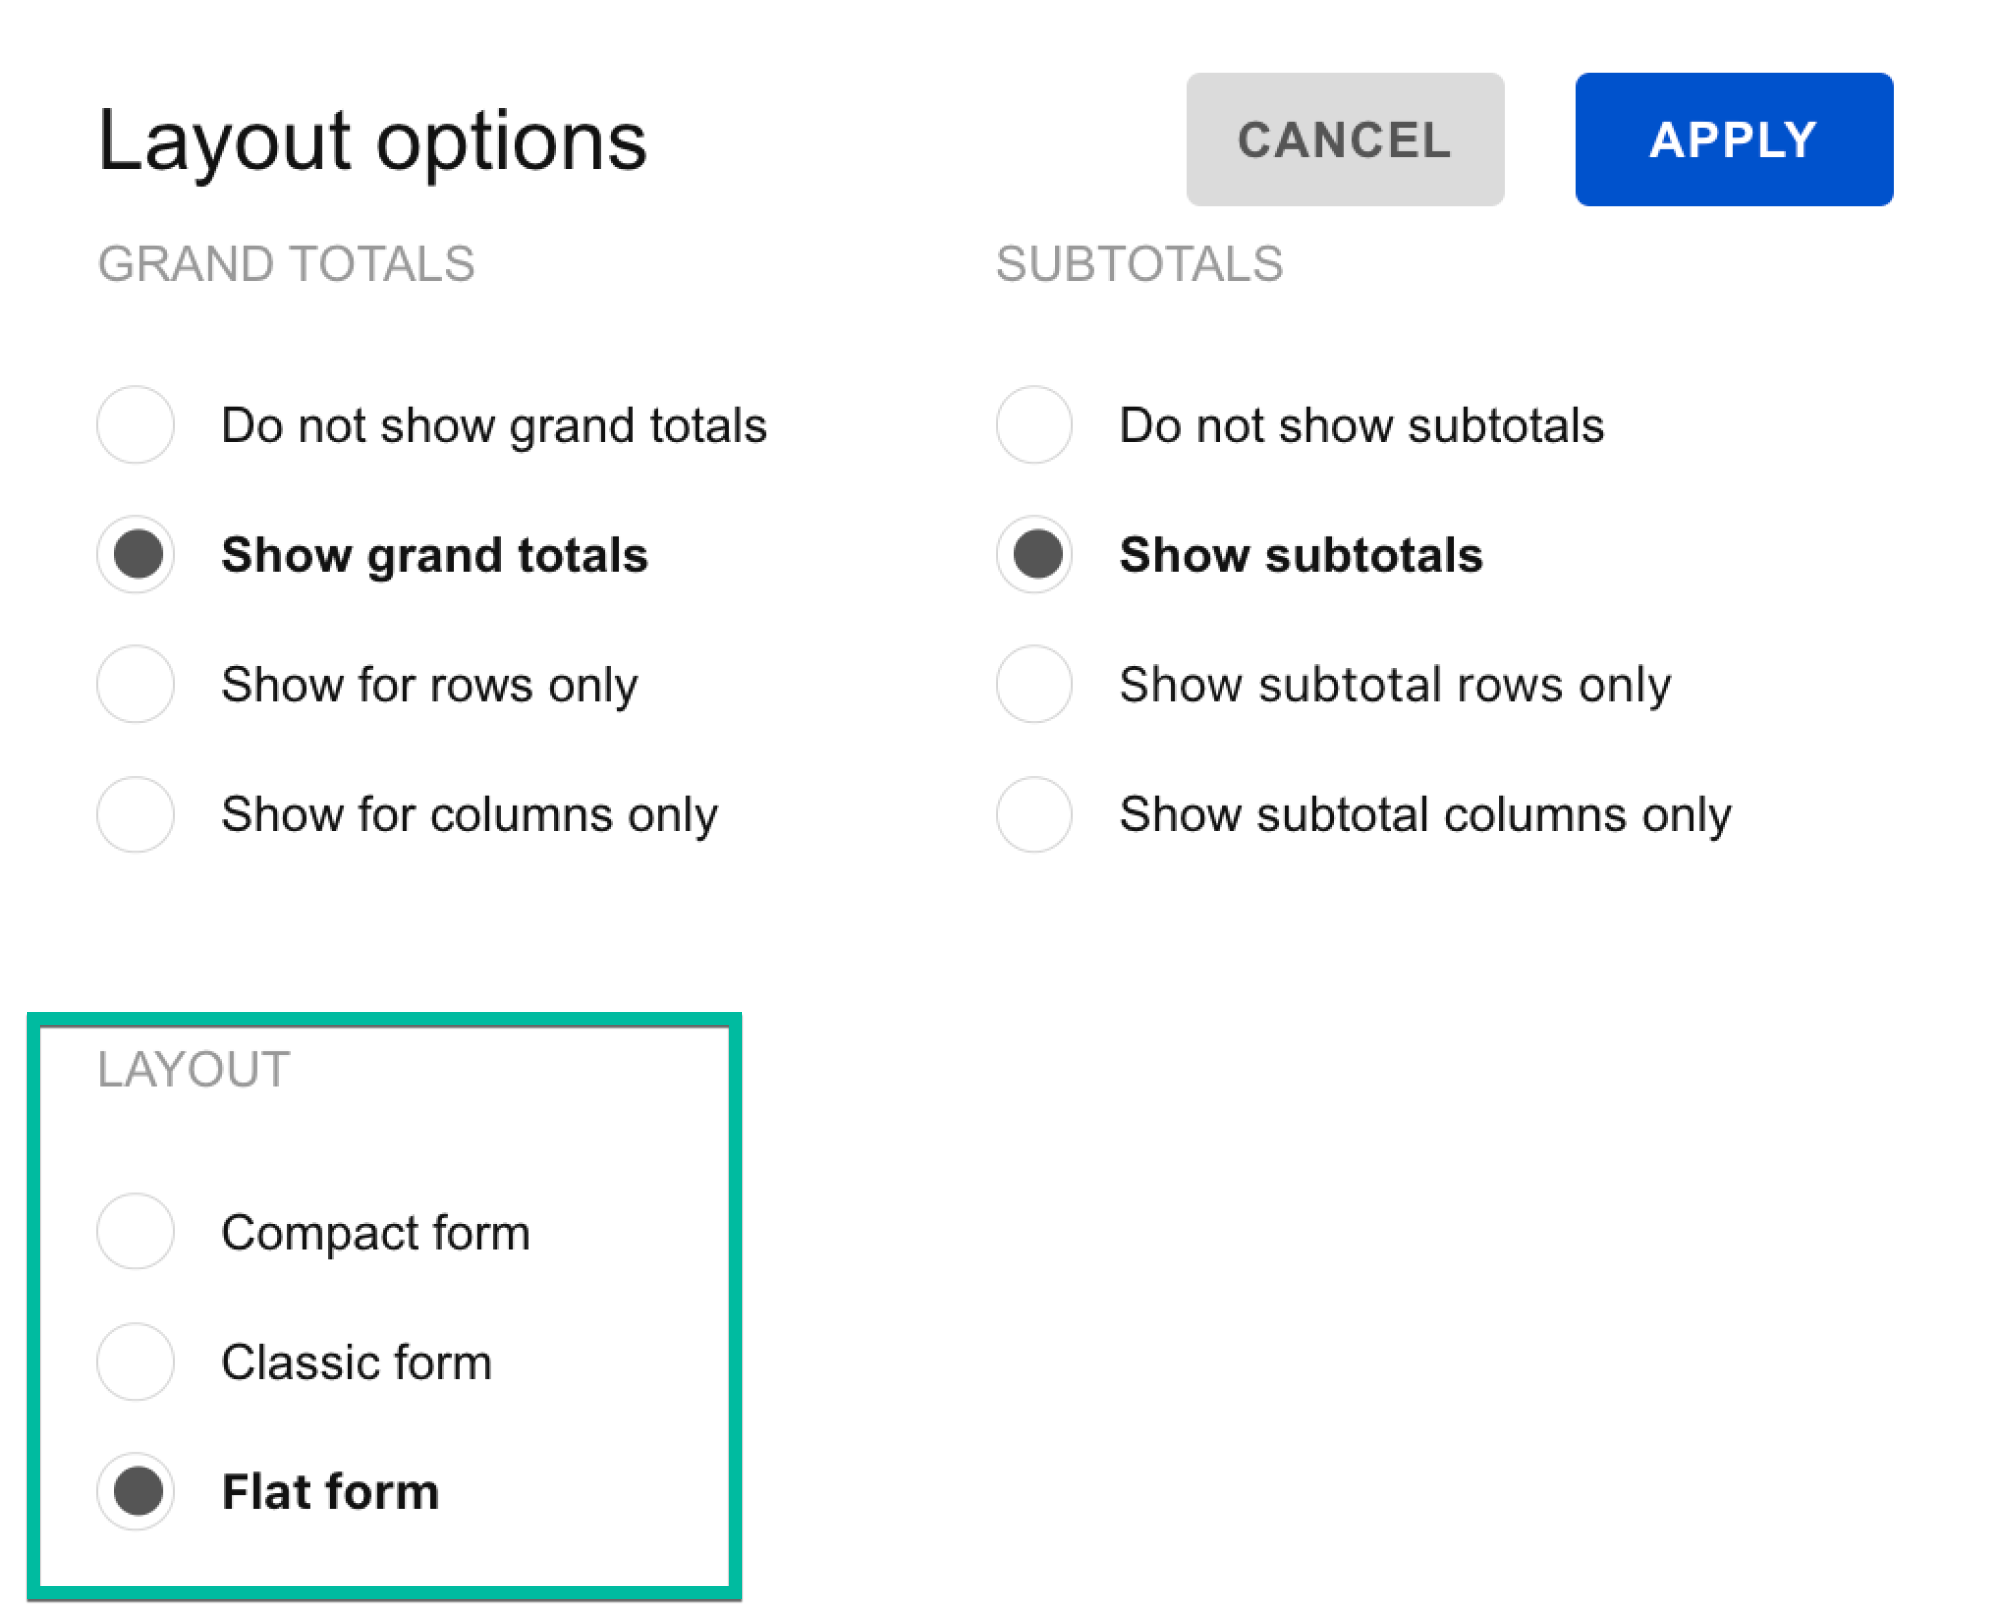Image resolution: width=2000 pixels, height=1613 pixels.
Task: Click the 'Show subtotals' bold label text
Action: coord(1300,555)
